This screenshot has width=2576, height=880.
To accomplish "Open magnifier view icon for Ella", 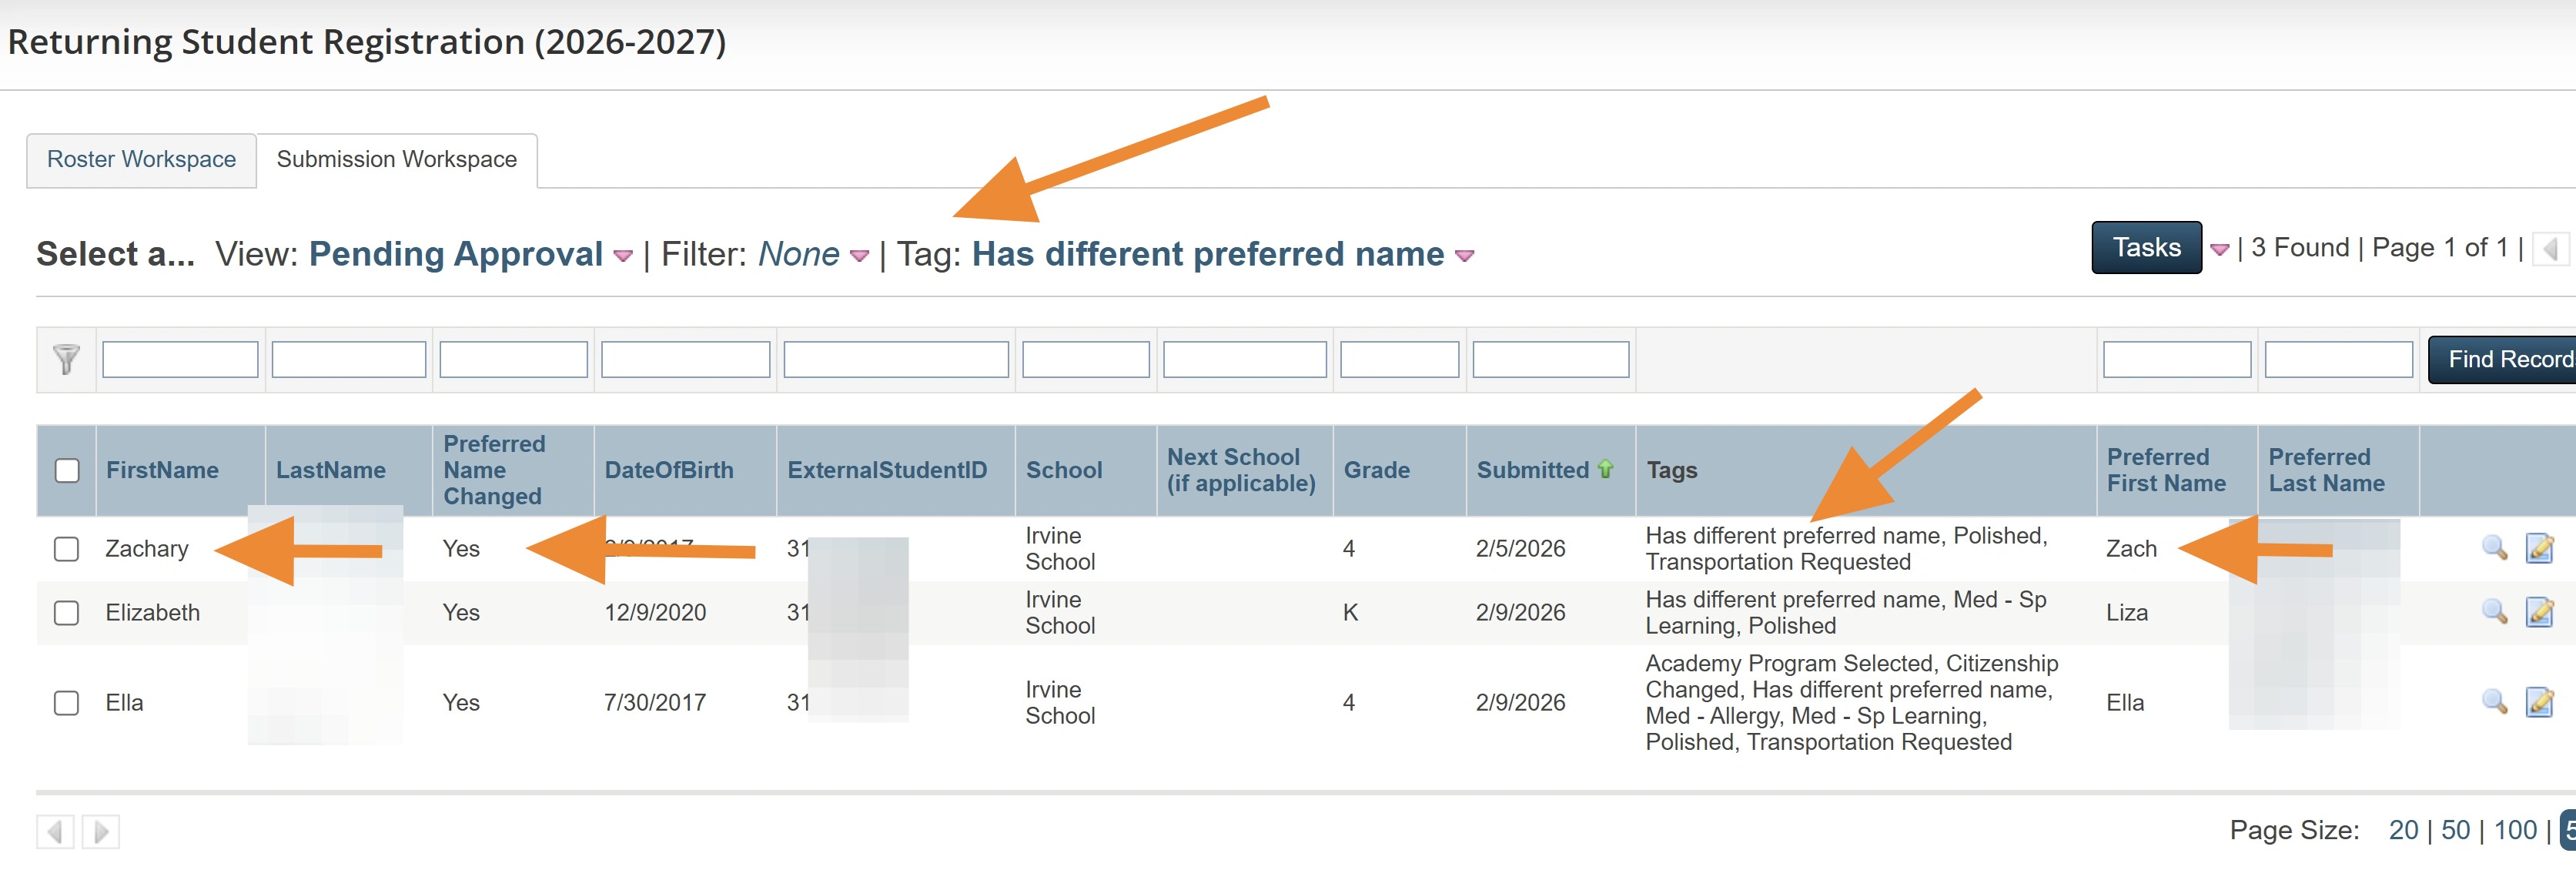I will 2494,702.
